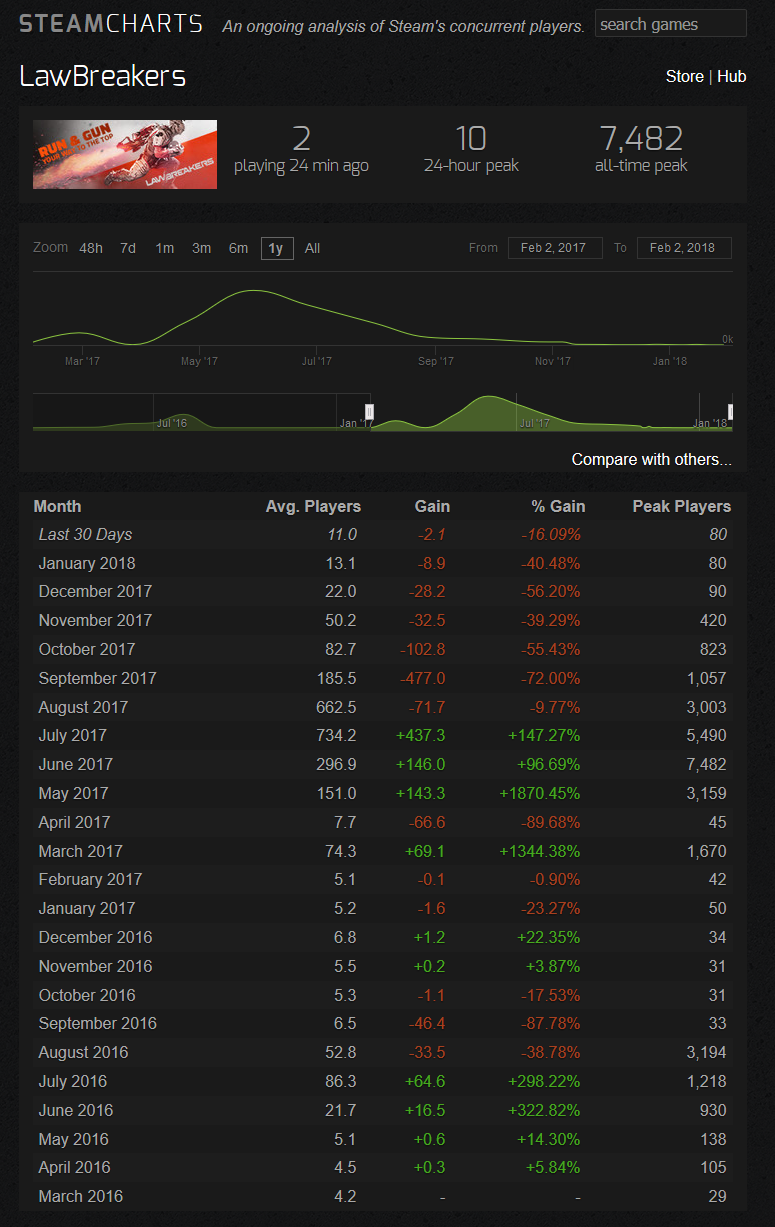Open the LawBreakers banner image
This screenshot has width=775, height=1227.
(125, 154)
